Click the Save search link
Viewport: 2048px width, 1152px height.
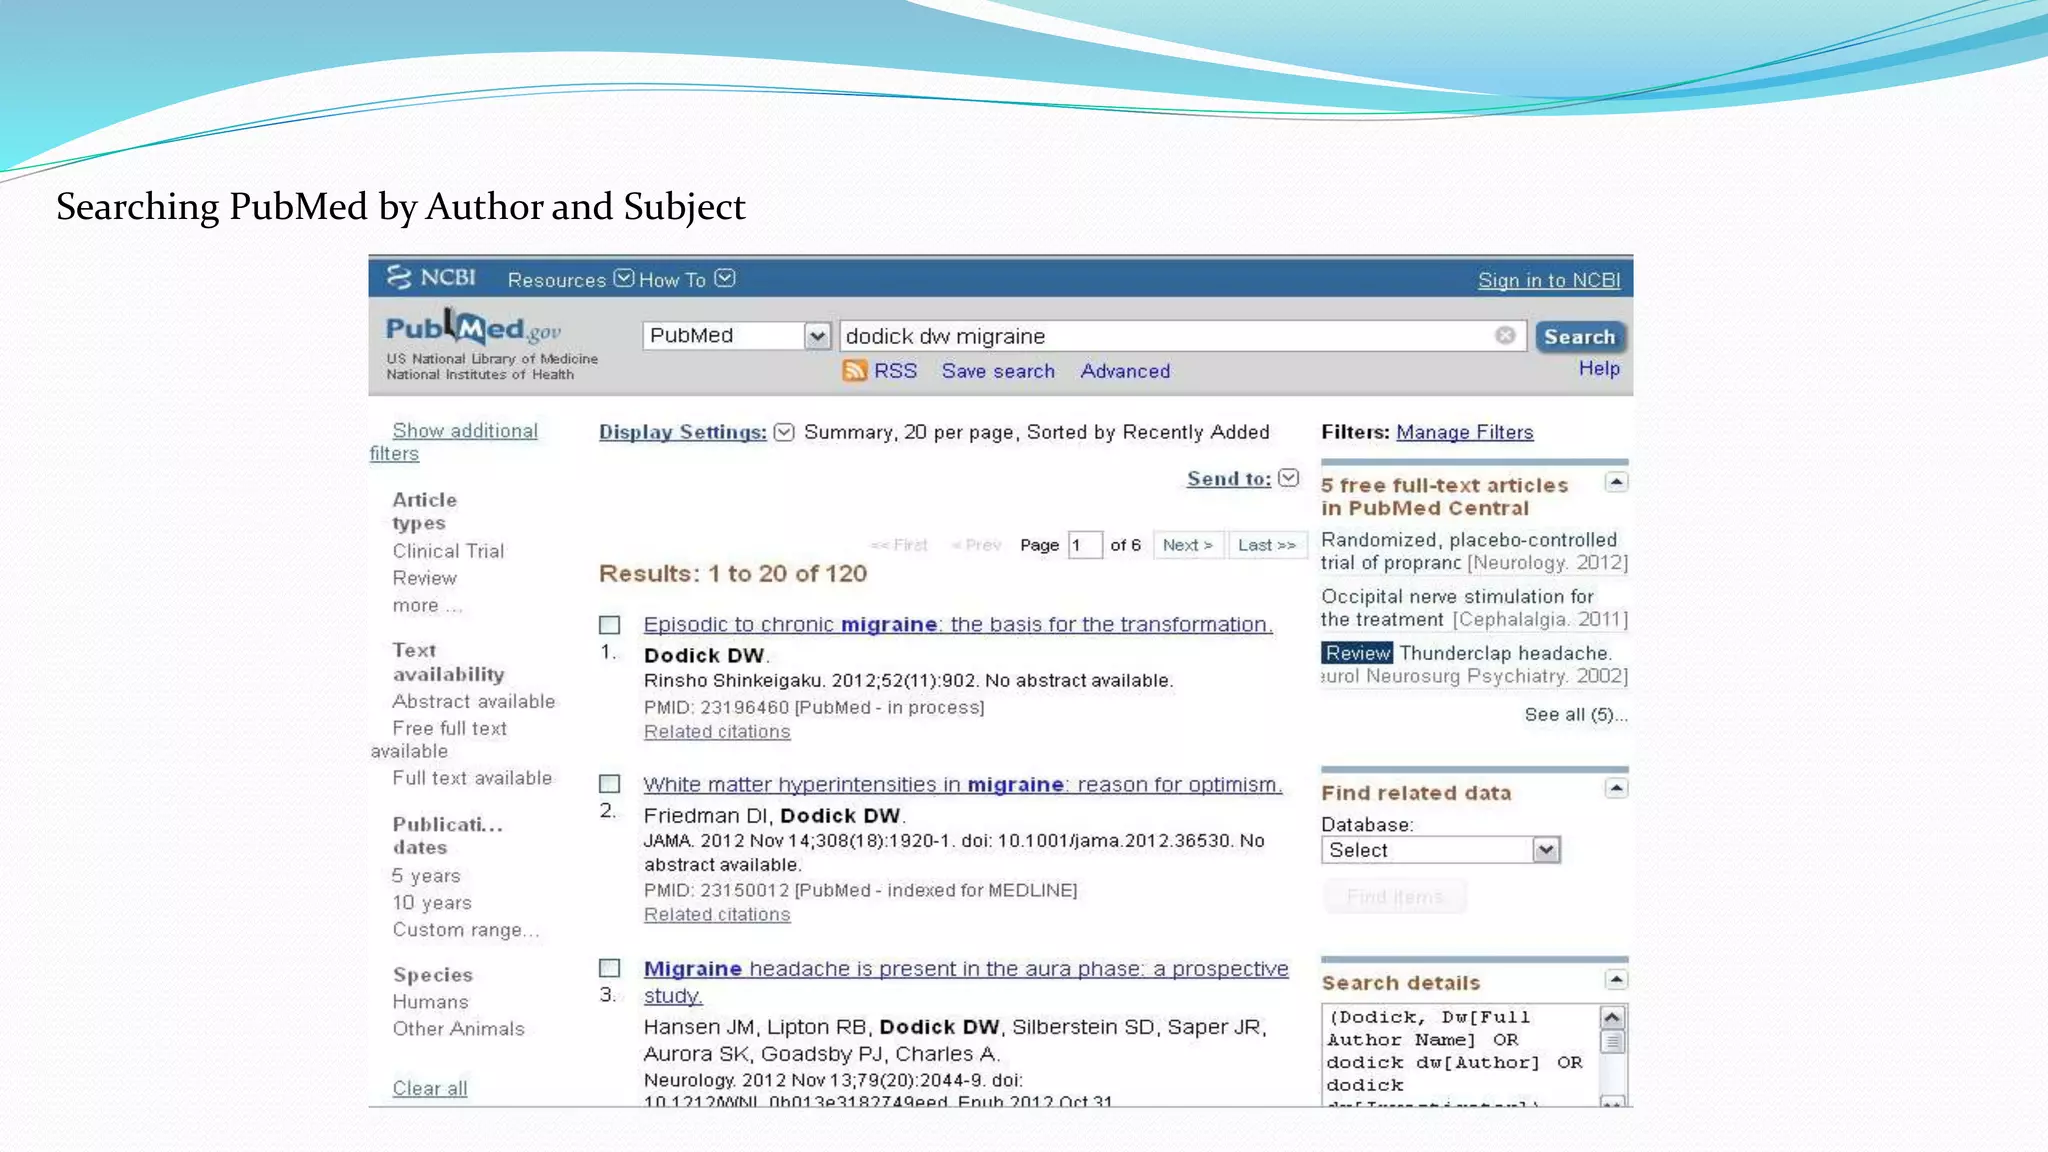click(x=998, y=371)
